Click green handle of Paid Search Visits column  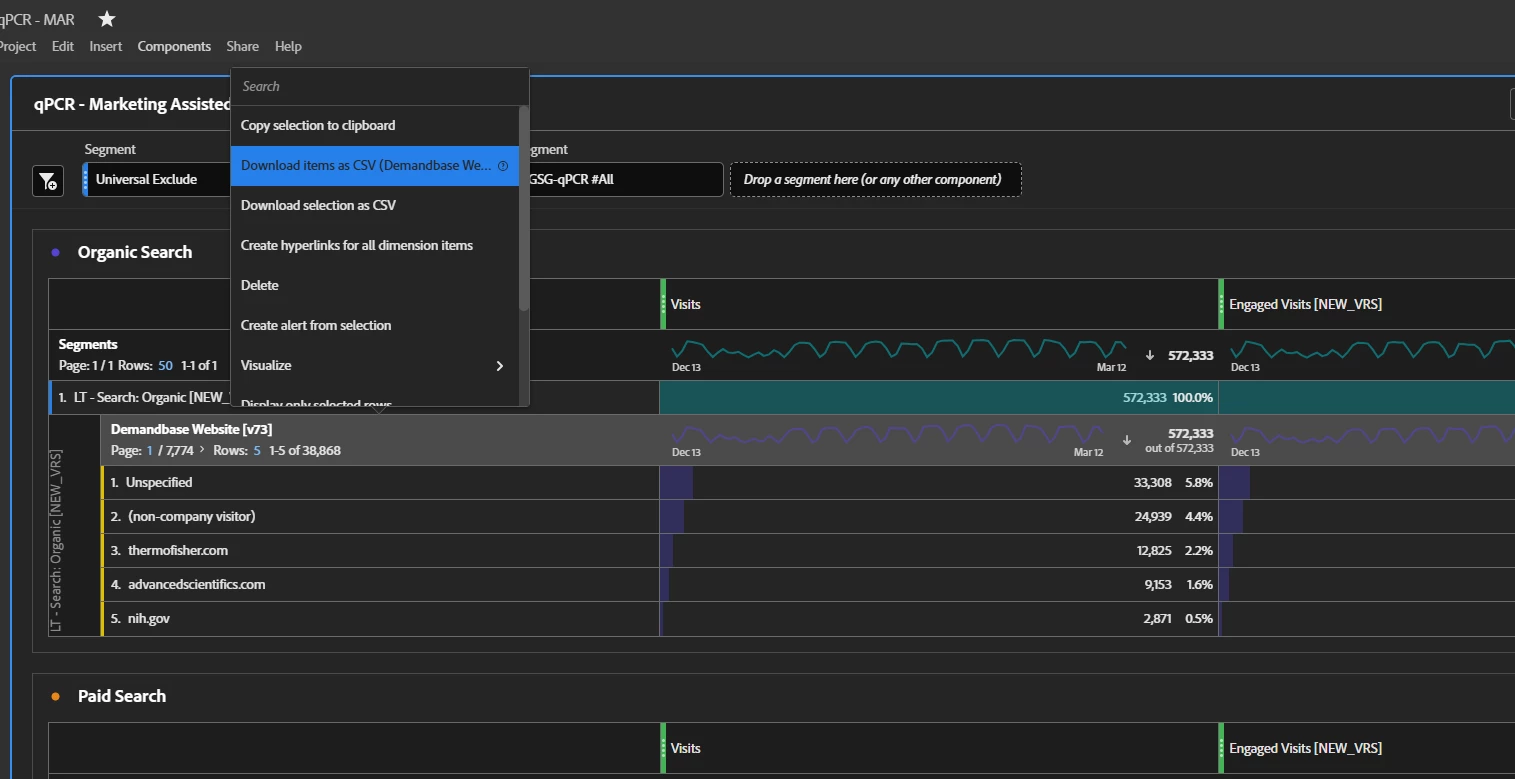point(663,748)
